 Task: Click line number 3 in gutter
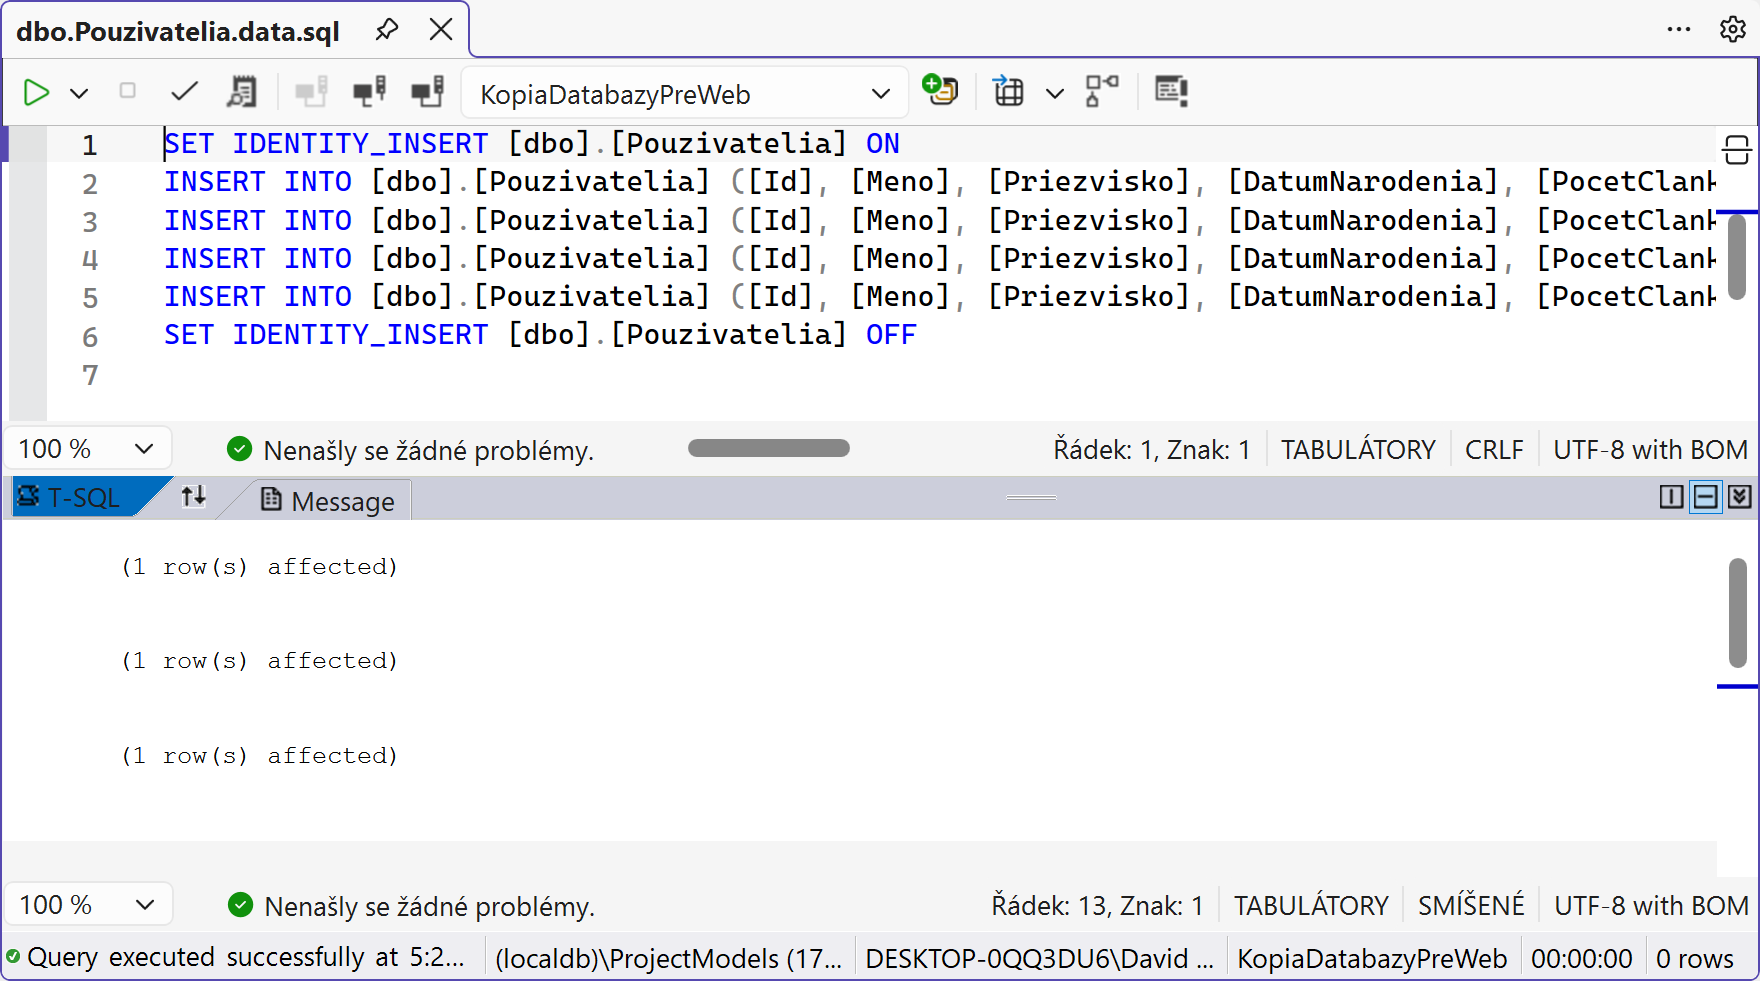point(90,222)
